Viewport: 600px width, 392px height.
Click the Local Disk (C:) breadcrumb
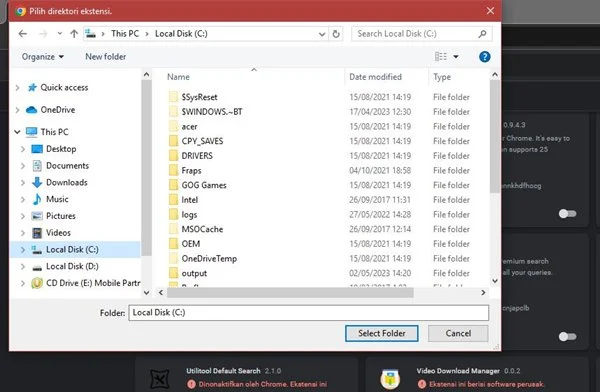click(x=181, y=34)
